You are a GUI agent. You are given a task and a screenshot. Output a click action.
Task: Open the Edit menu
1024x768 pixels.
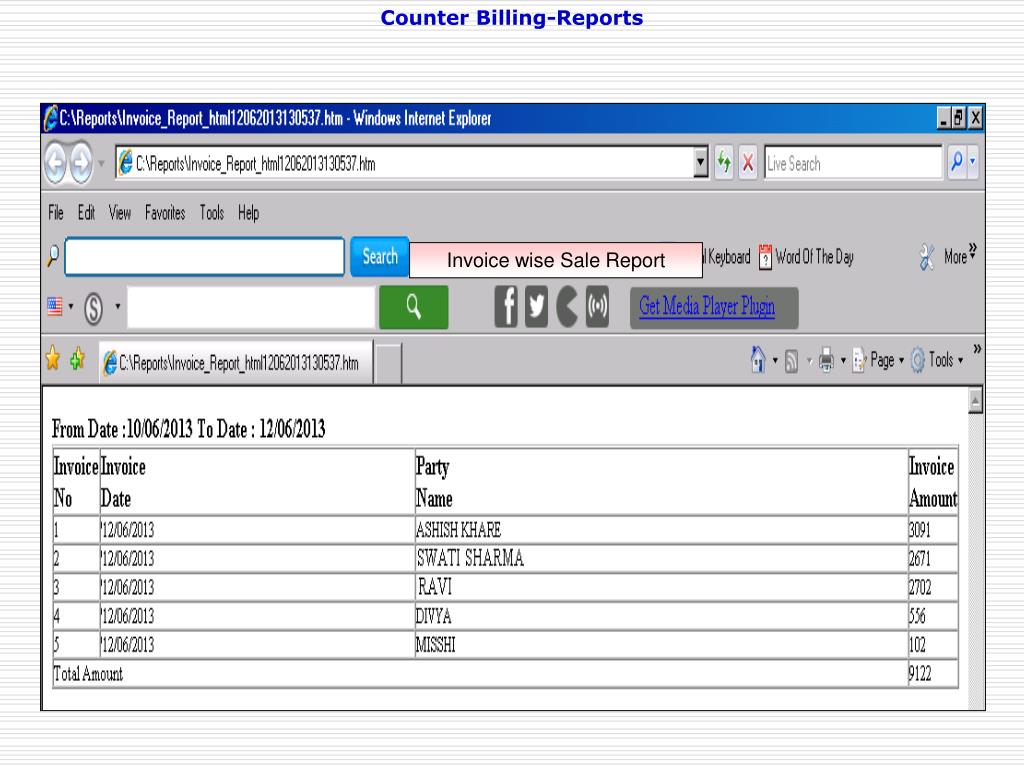point(86,213)
